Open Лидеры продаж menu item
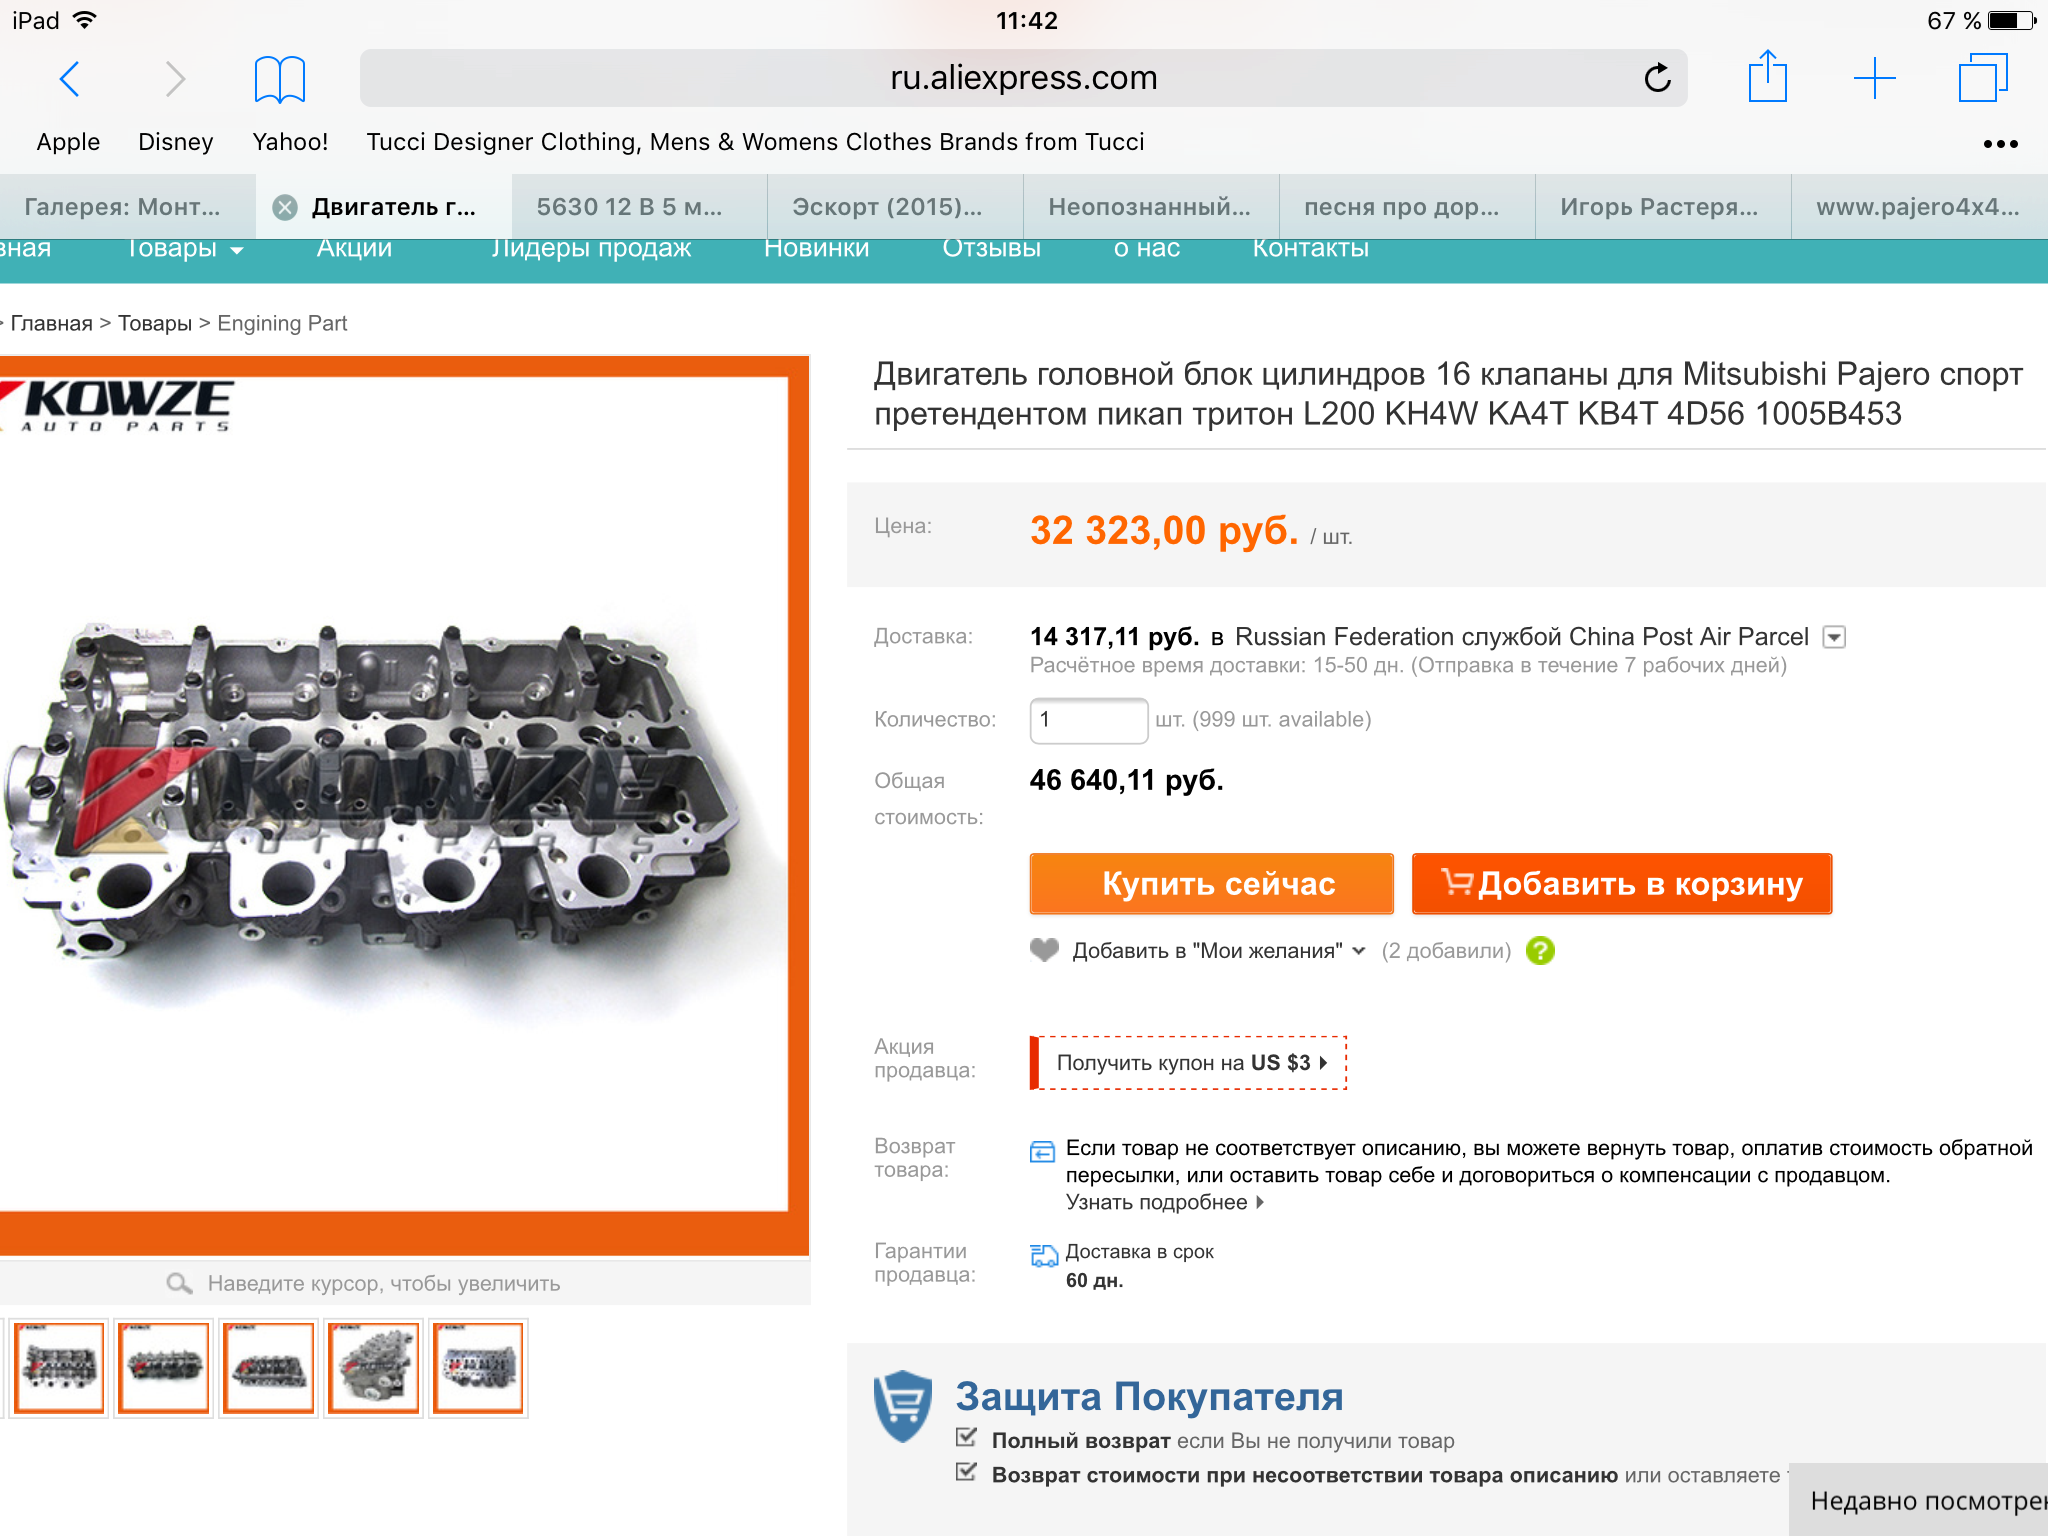This screenshot has height=1536, width=2048. point(591,248)
